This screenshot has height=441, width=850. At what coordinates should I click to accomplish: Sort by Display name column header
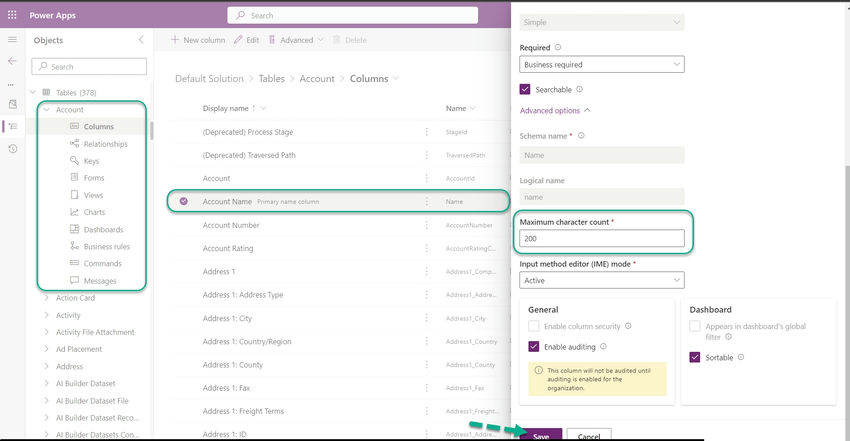[x=226, y=108]
